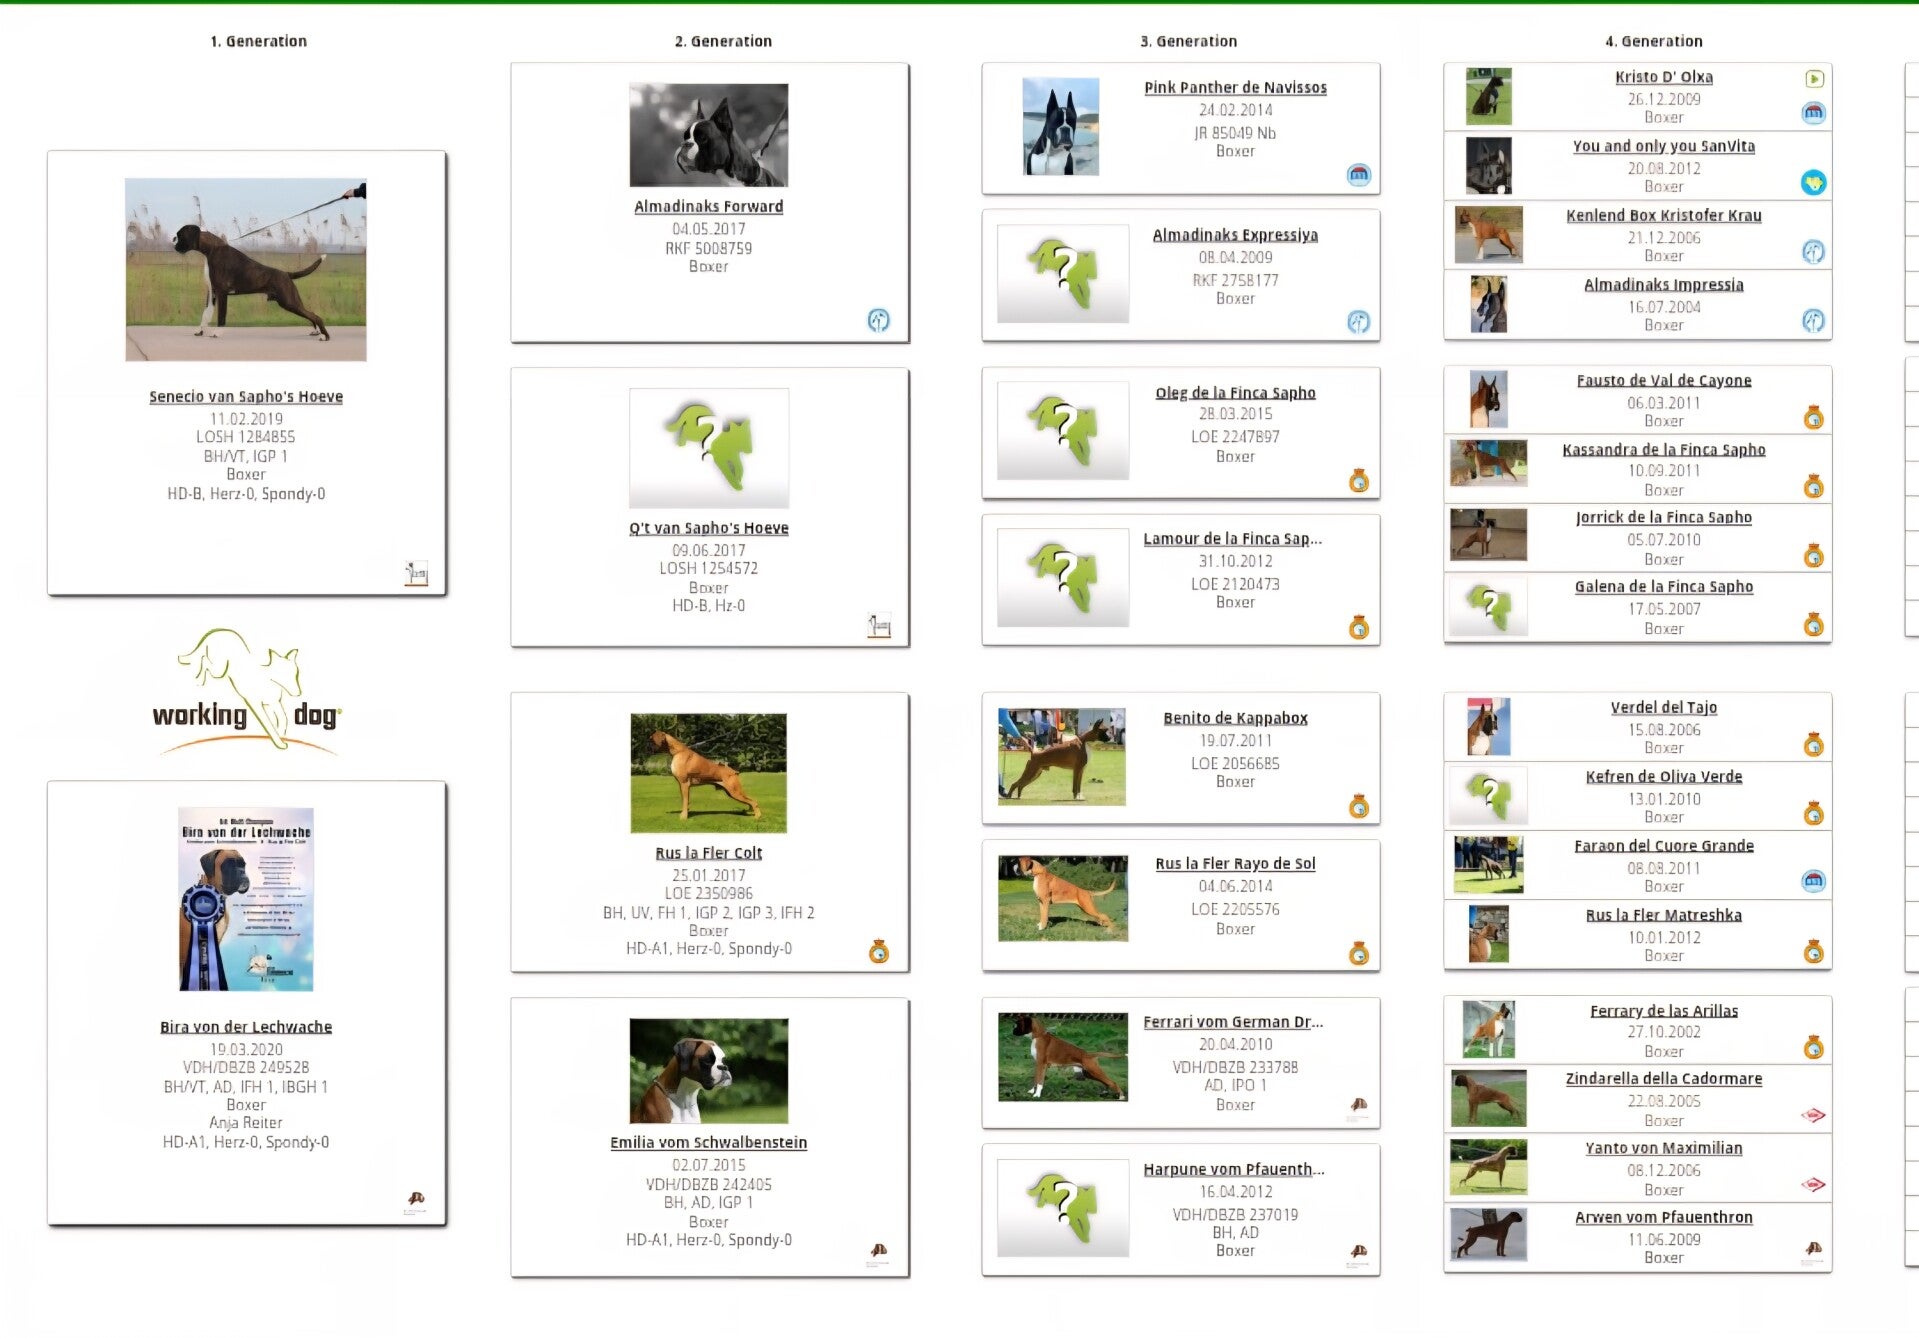This screenshot has width=1919, height=1338.
Task: Open the Emilia vom Schwalbenstein name link
Action: coord(708,1142)
